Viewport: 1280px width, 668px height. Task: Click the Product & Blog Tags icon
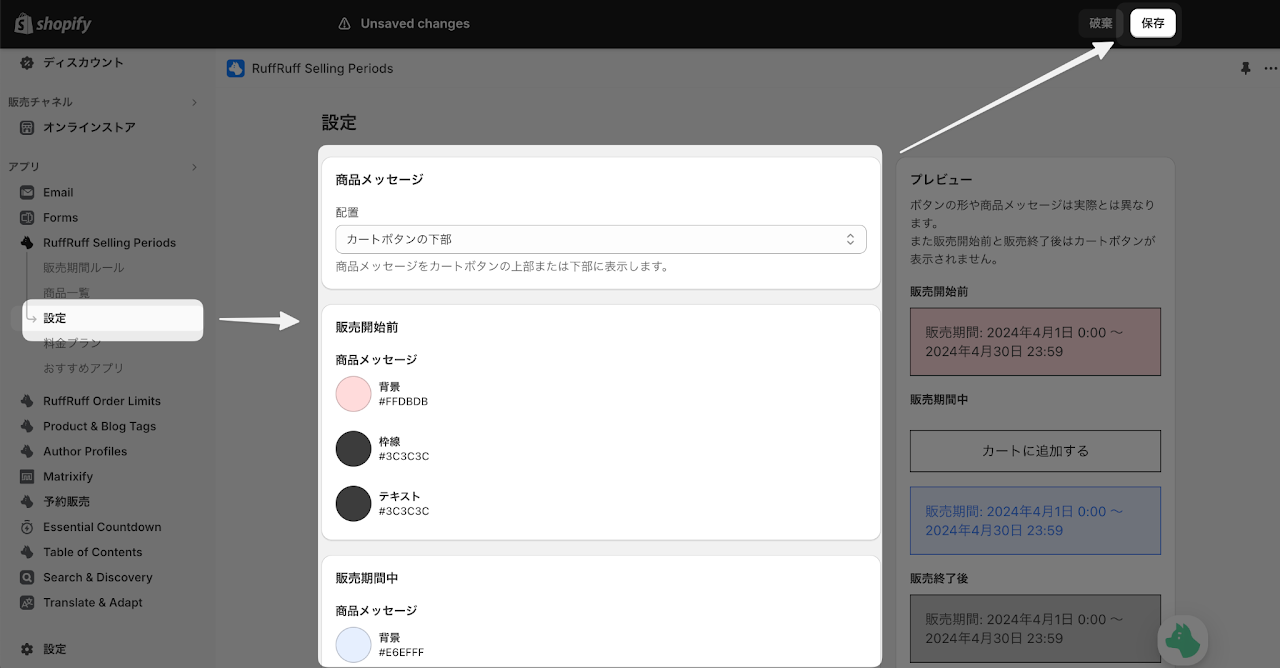point(27,426)
